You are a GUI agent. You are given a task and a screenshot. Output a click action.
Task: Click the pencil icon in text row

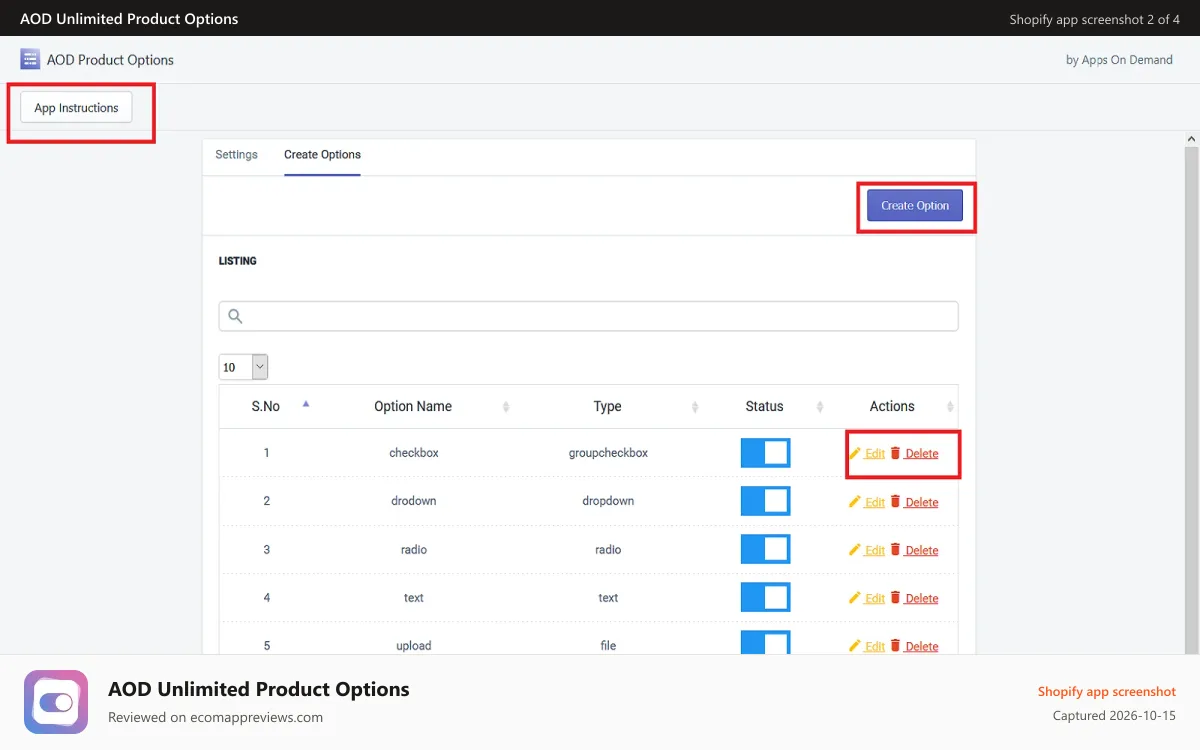855,597
